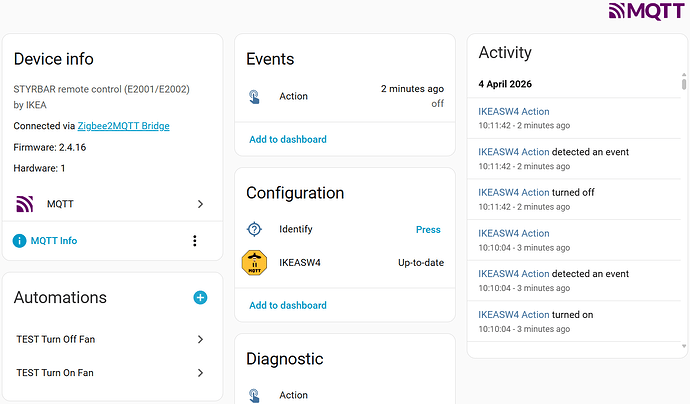This screenshot has width=690, height=404.
Task: Click the 'off' state value in Events
Action: 437,104
